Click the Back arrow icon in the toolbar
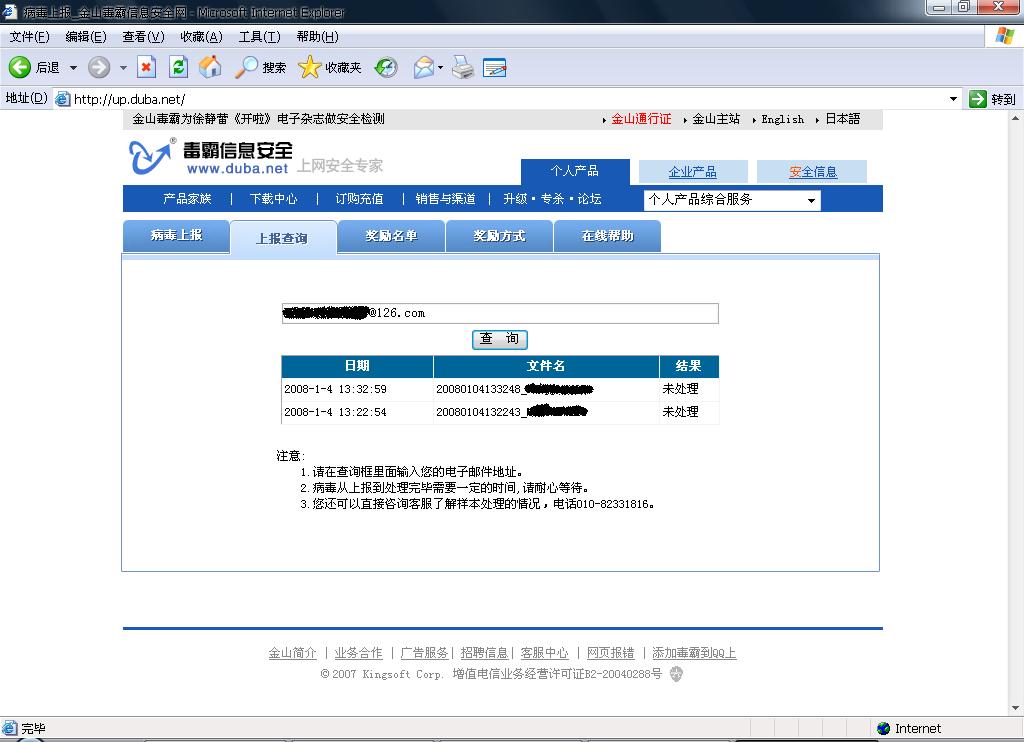The height and width of the screenshot is (742, 1024). [20, 67]
